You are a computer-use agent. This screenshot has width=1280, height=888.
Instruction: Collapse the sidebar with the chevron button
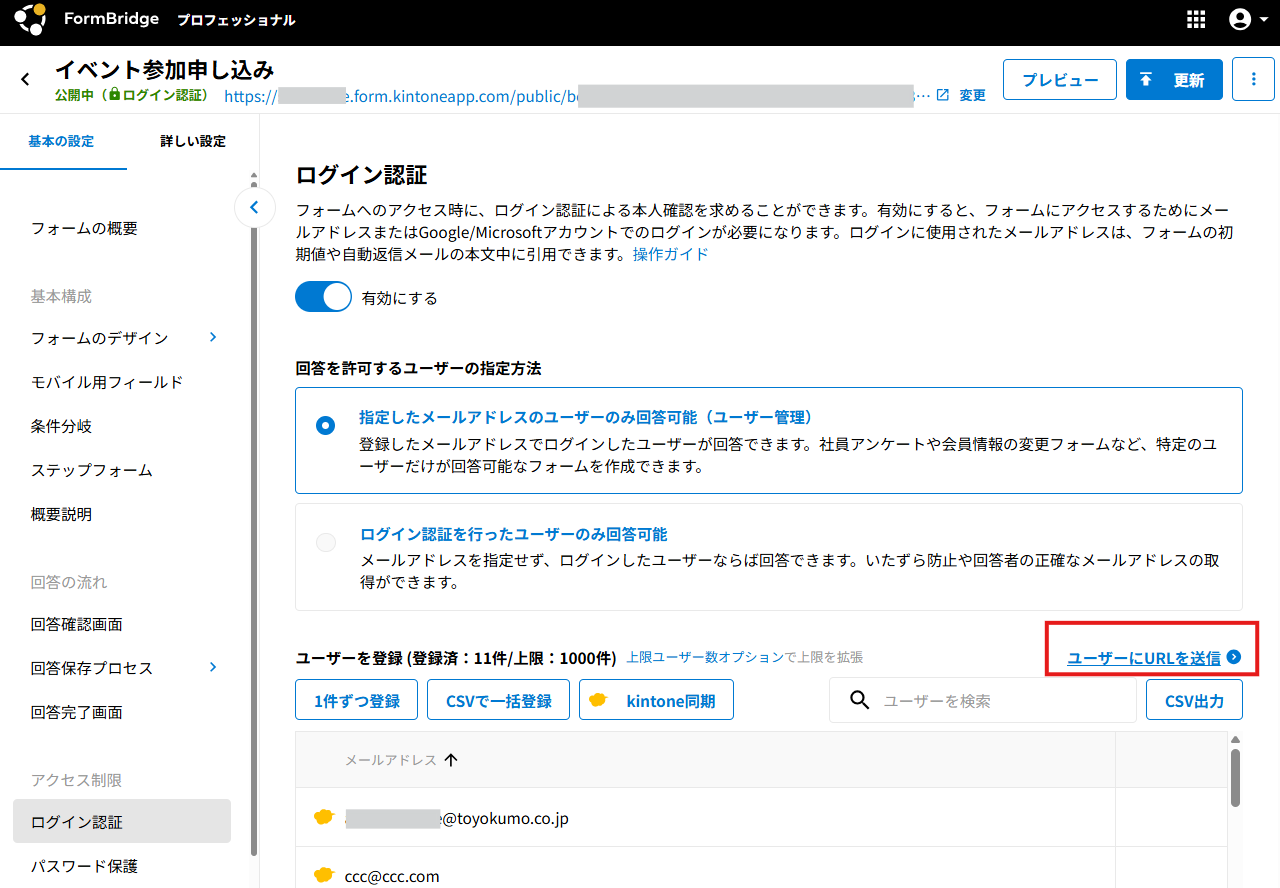tap(254, 208)
